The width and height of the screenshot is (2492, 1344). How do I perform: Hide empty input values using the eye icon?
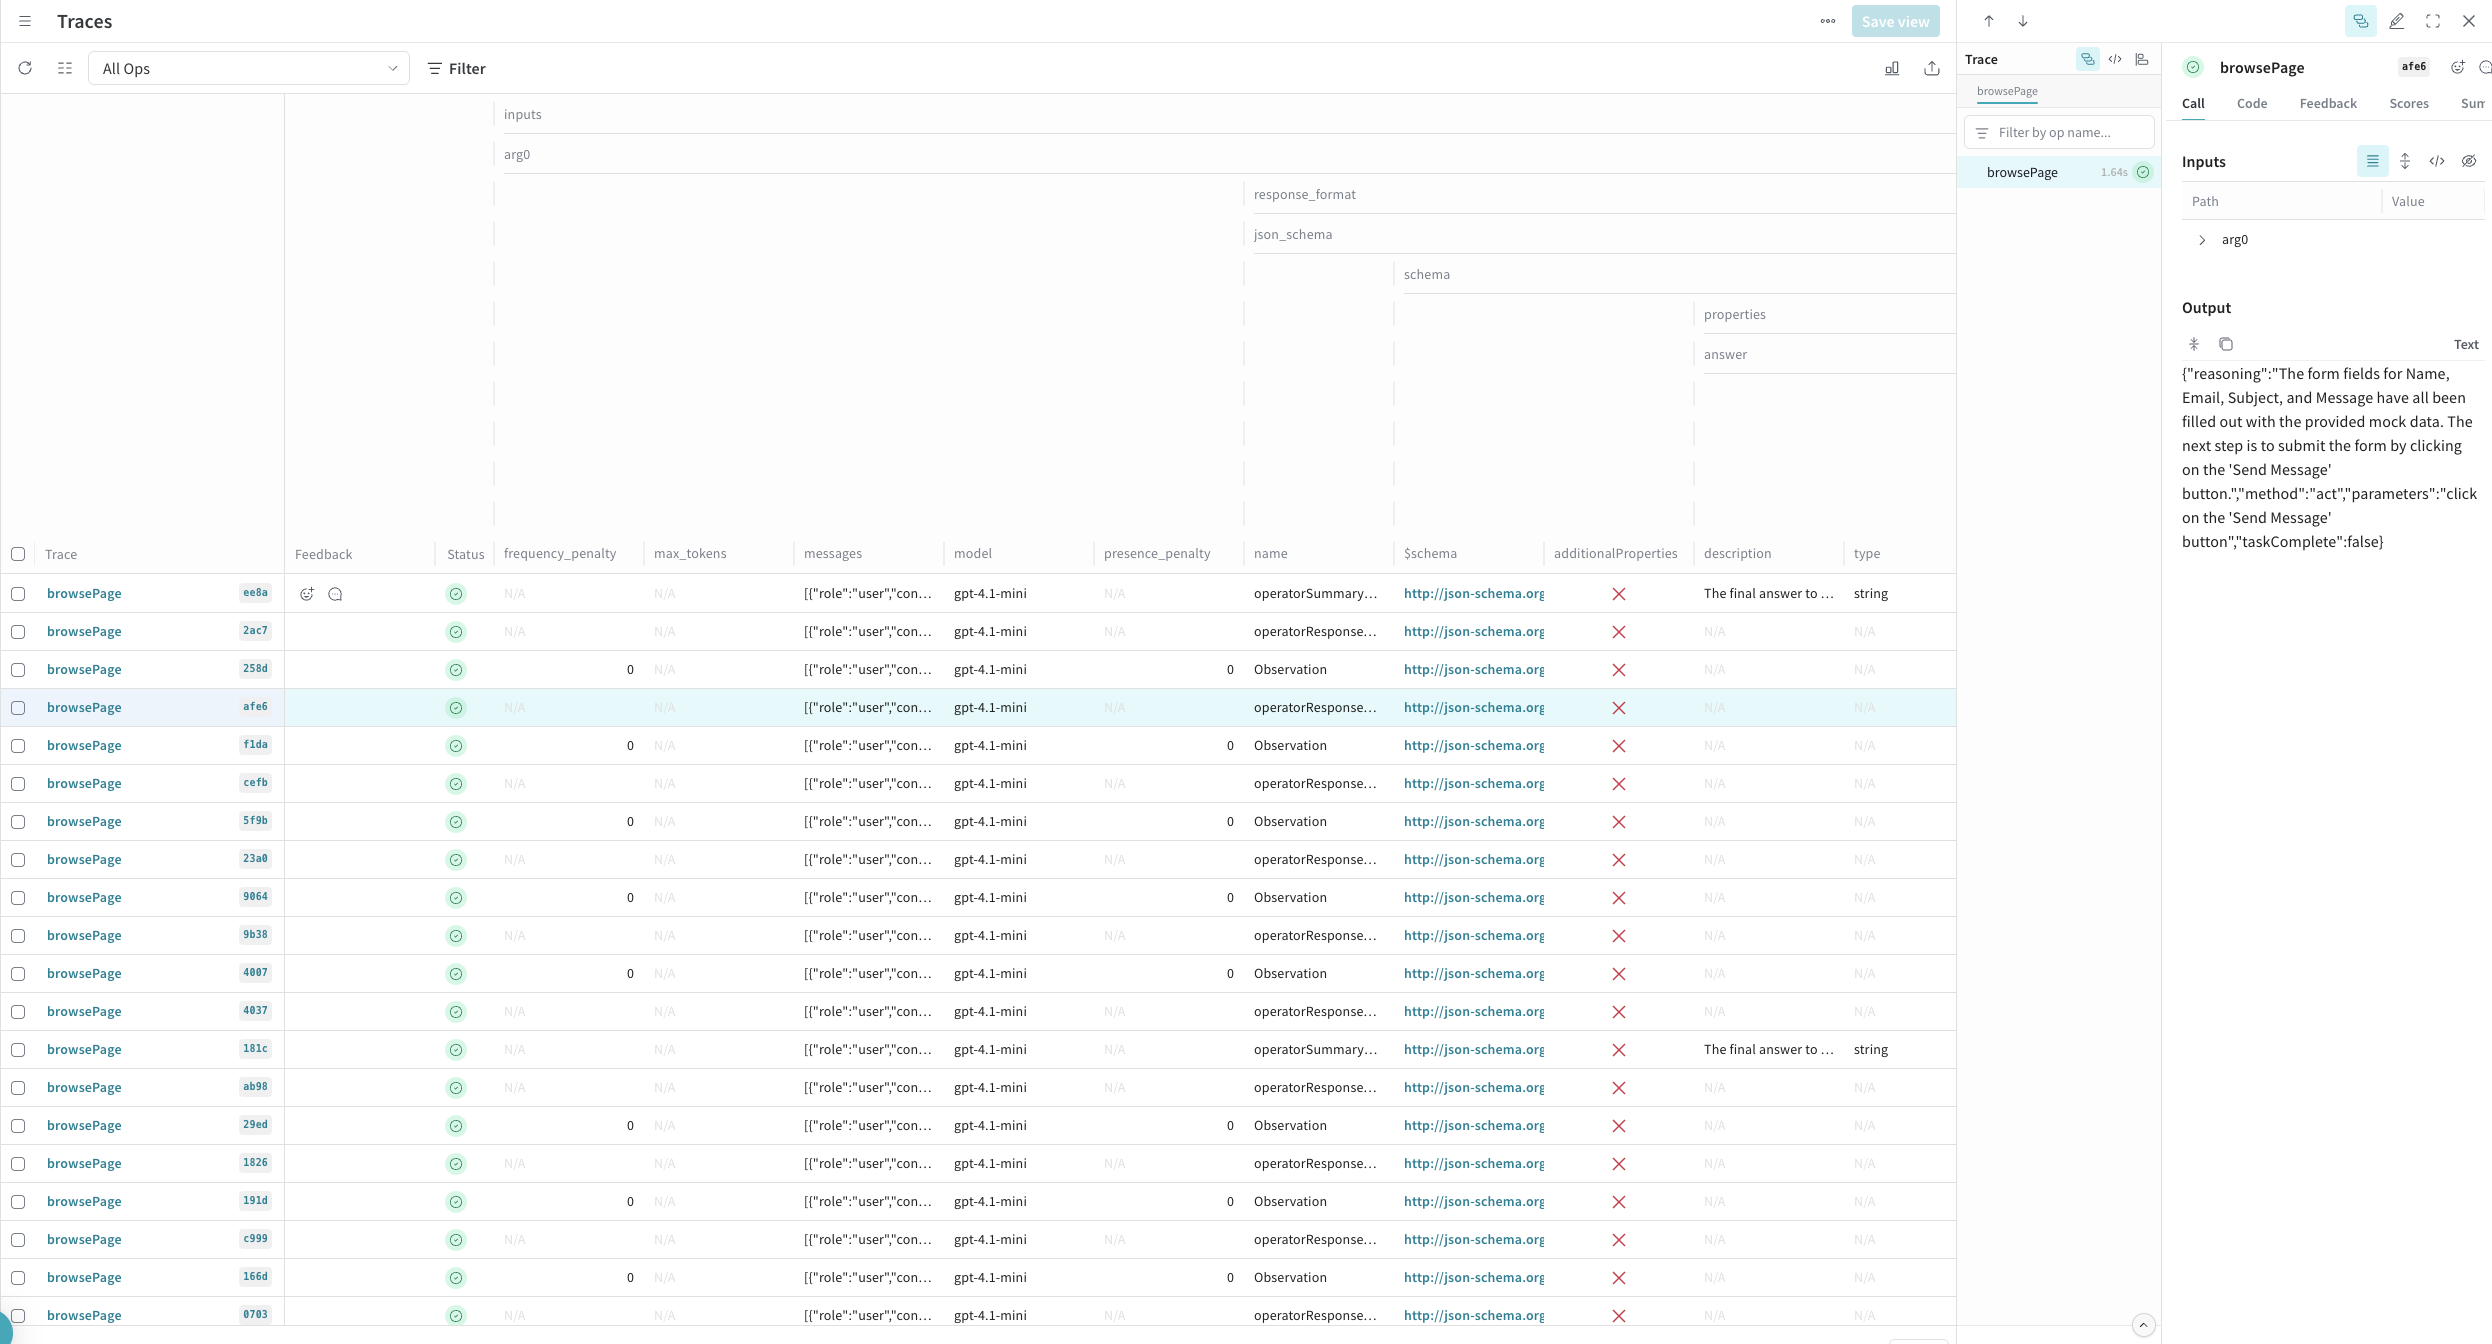(x=2468, y=161)
